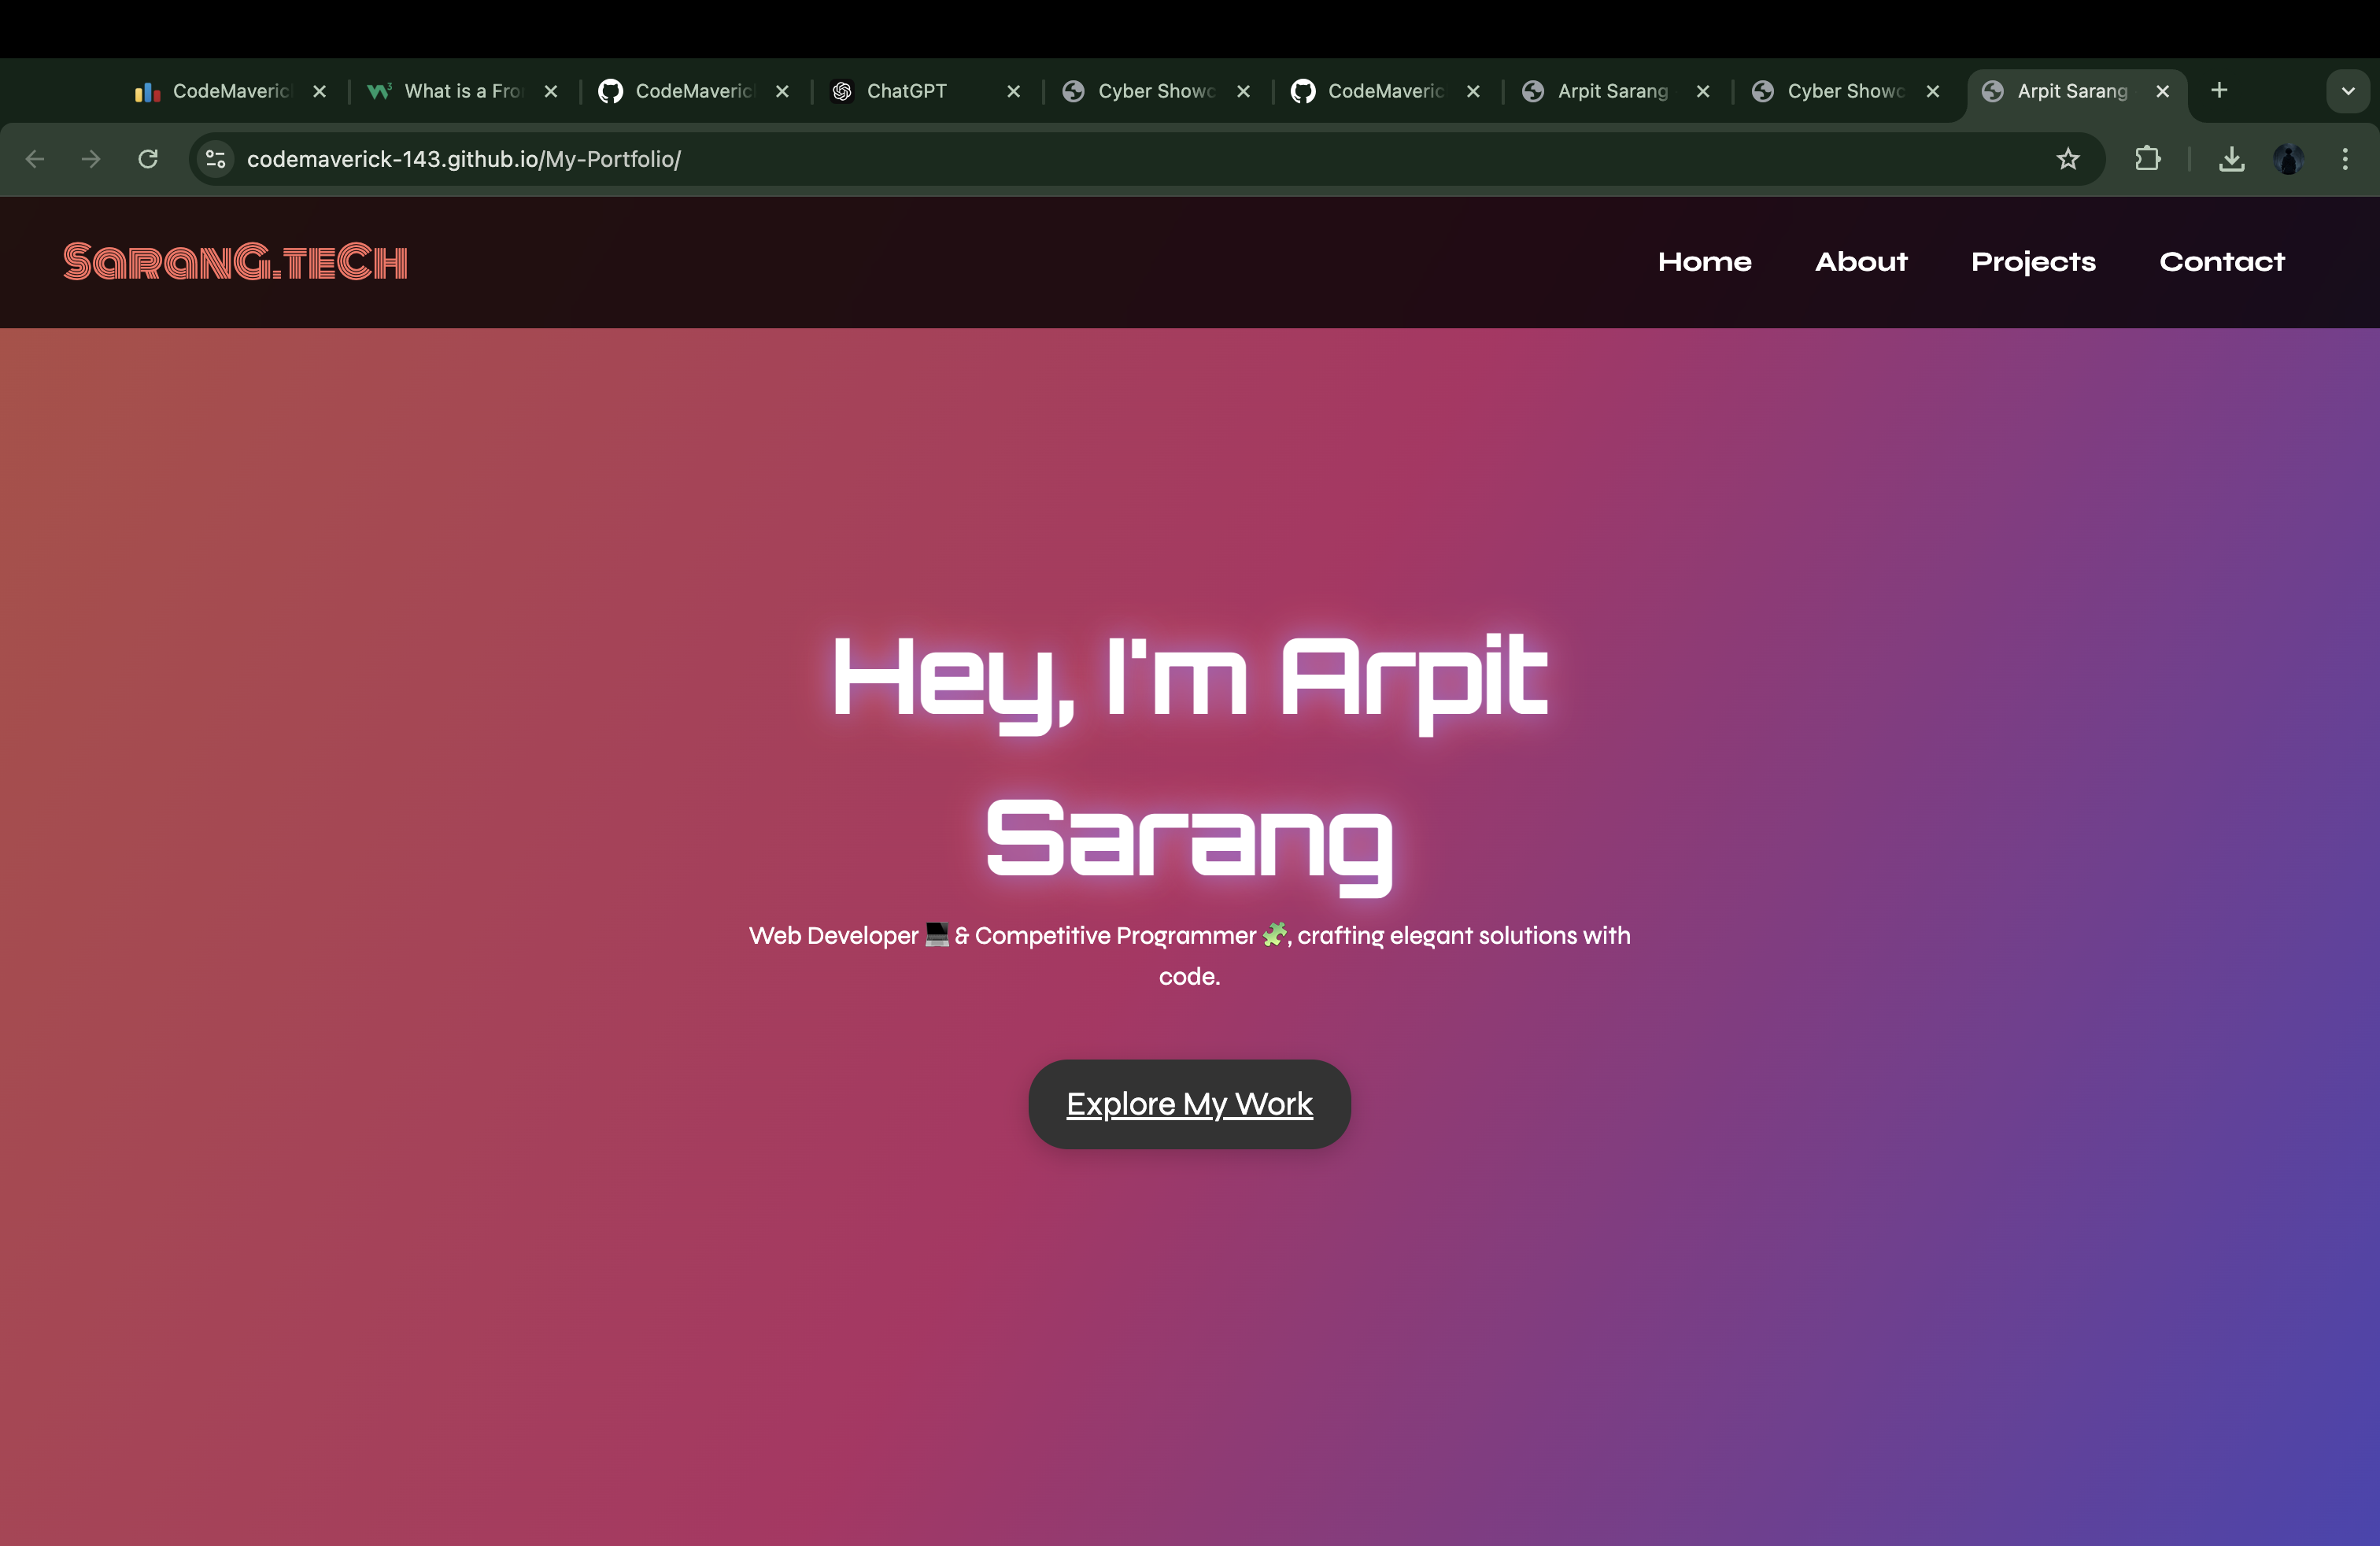The height and width of the screenshot is (1546, 2380).
Task: Open the Extensions puzzle icon
Action: point(2147,159)
